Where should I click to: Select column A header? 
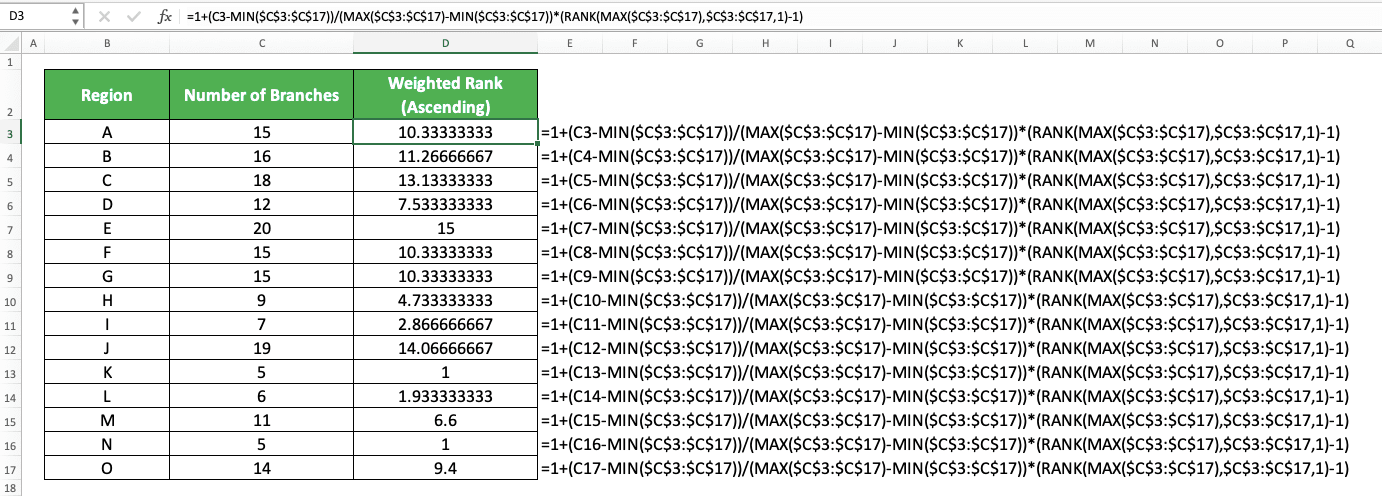[x=33, y=43]
